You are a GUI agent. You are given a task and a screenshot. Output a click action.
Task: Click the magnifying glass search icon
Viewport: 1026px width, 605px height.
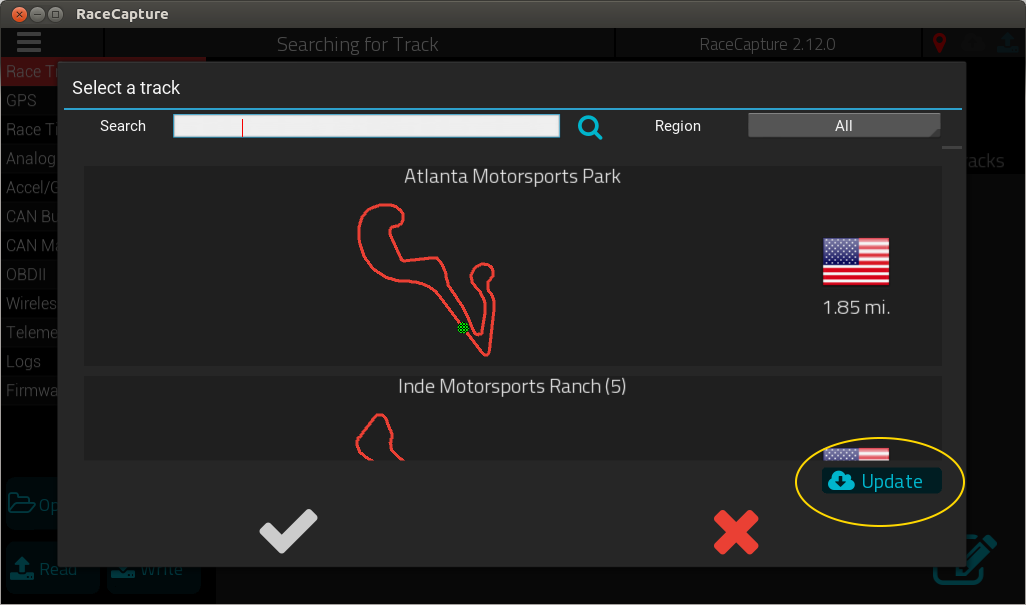[x=590, y=127]
